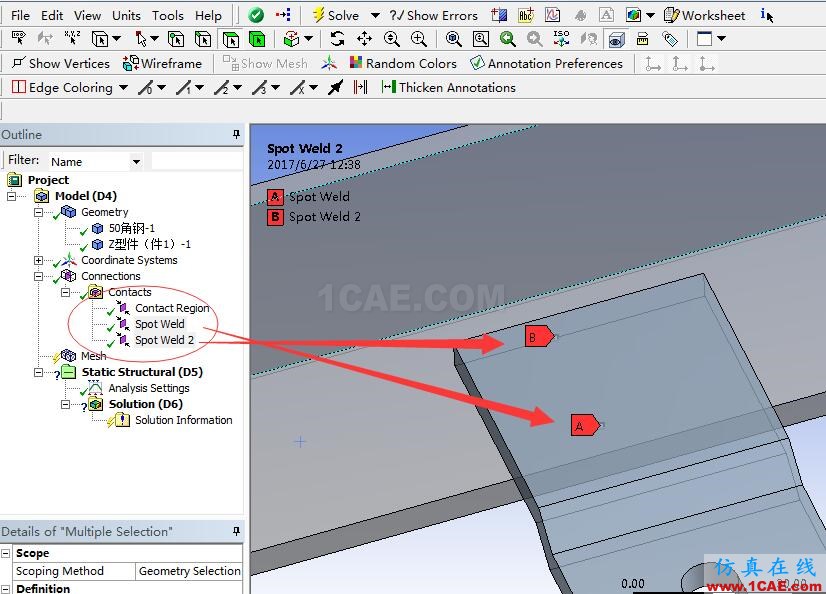Open the File menu
The image size is (826, 594).
[20, 16]
